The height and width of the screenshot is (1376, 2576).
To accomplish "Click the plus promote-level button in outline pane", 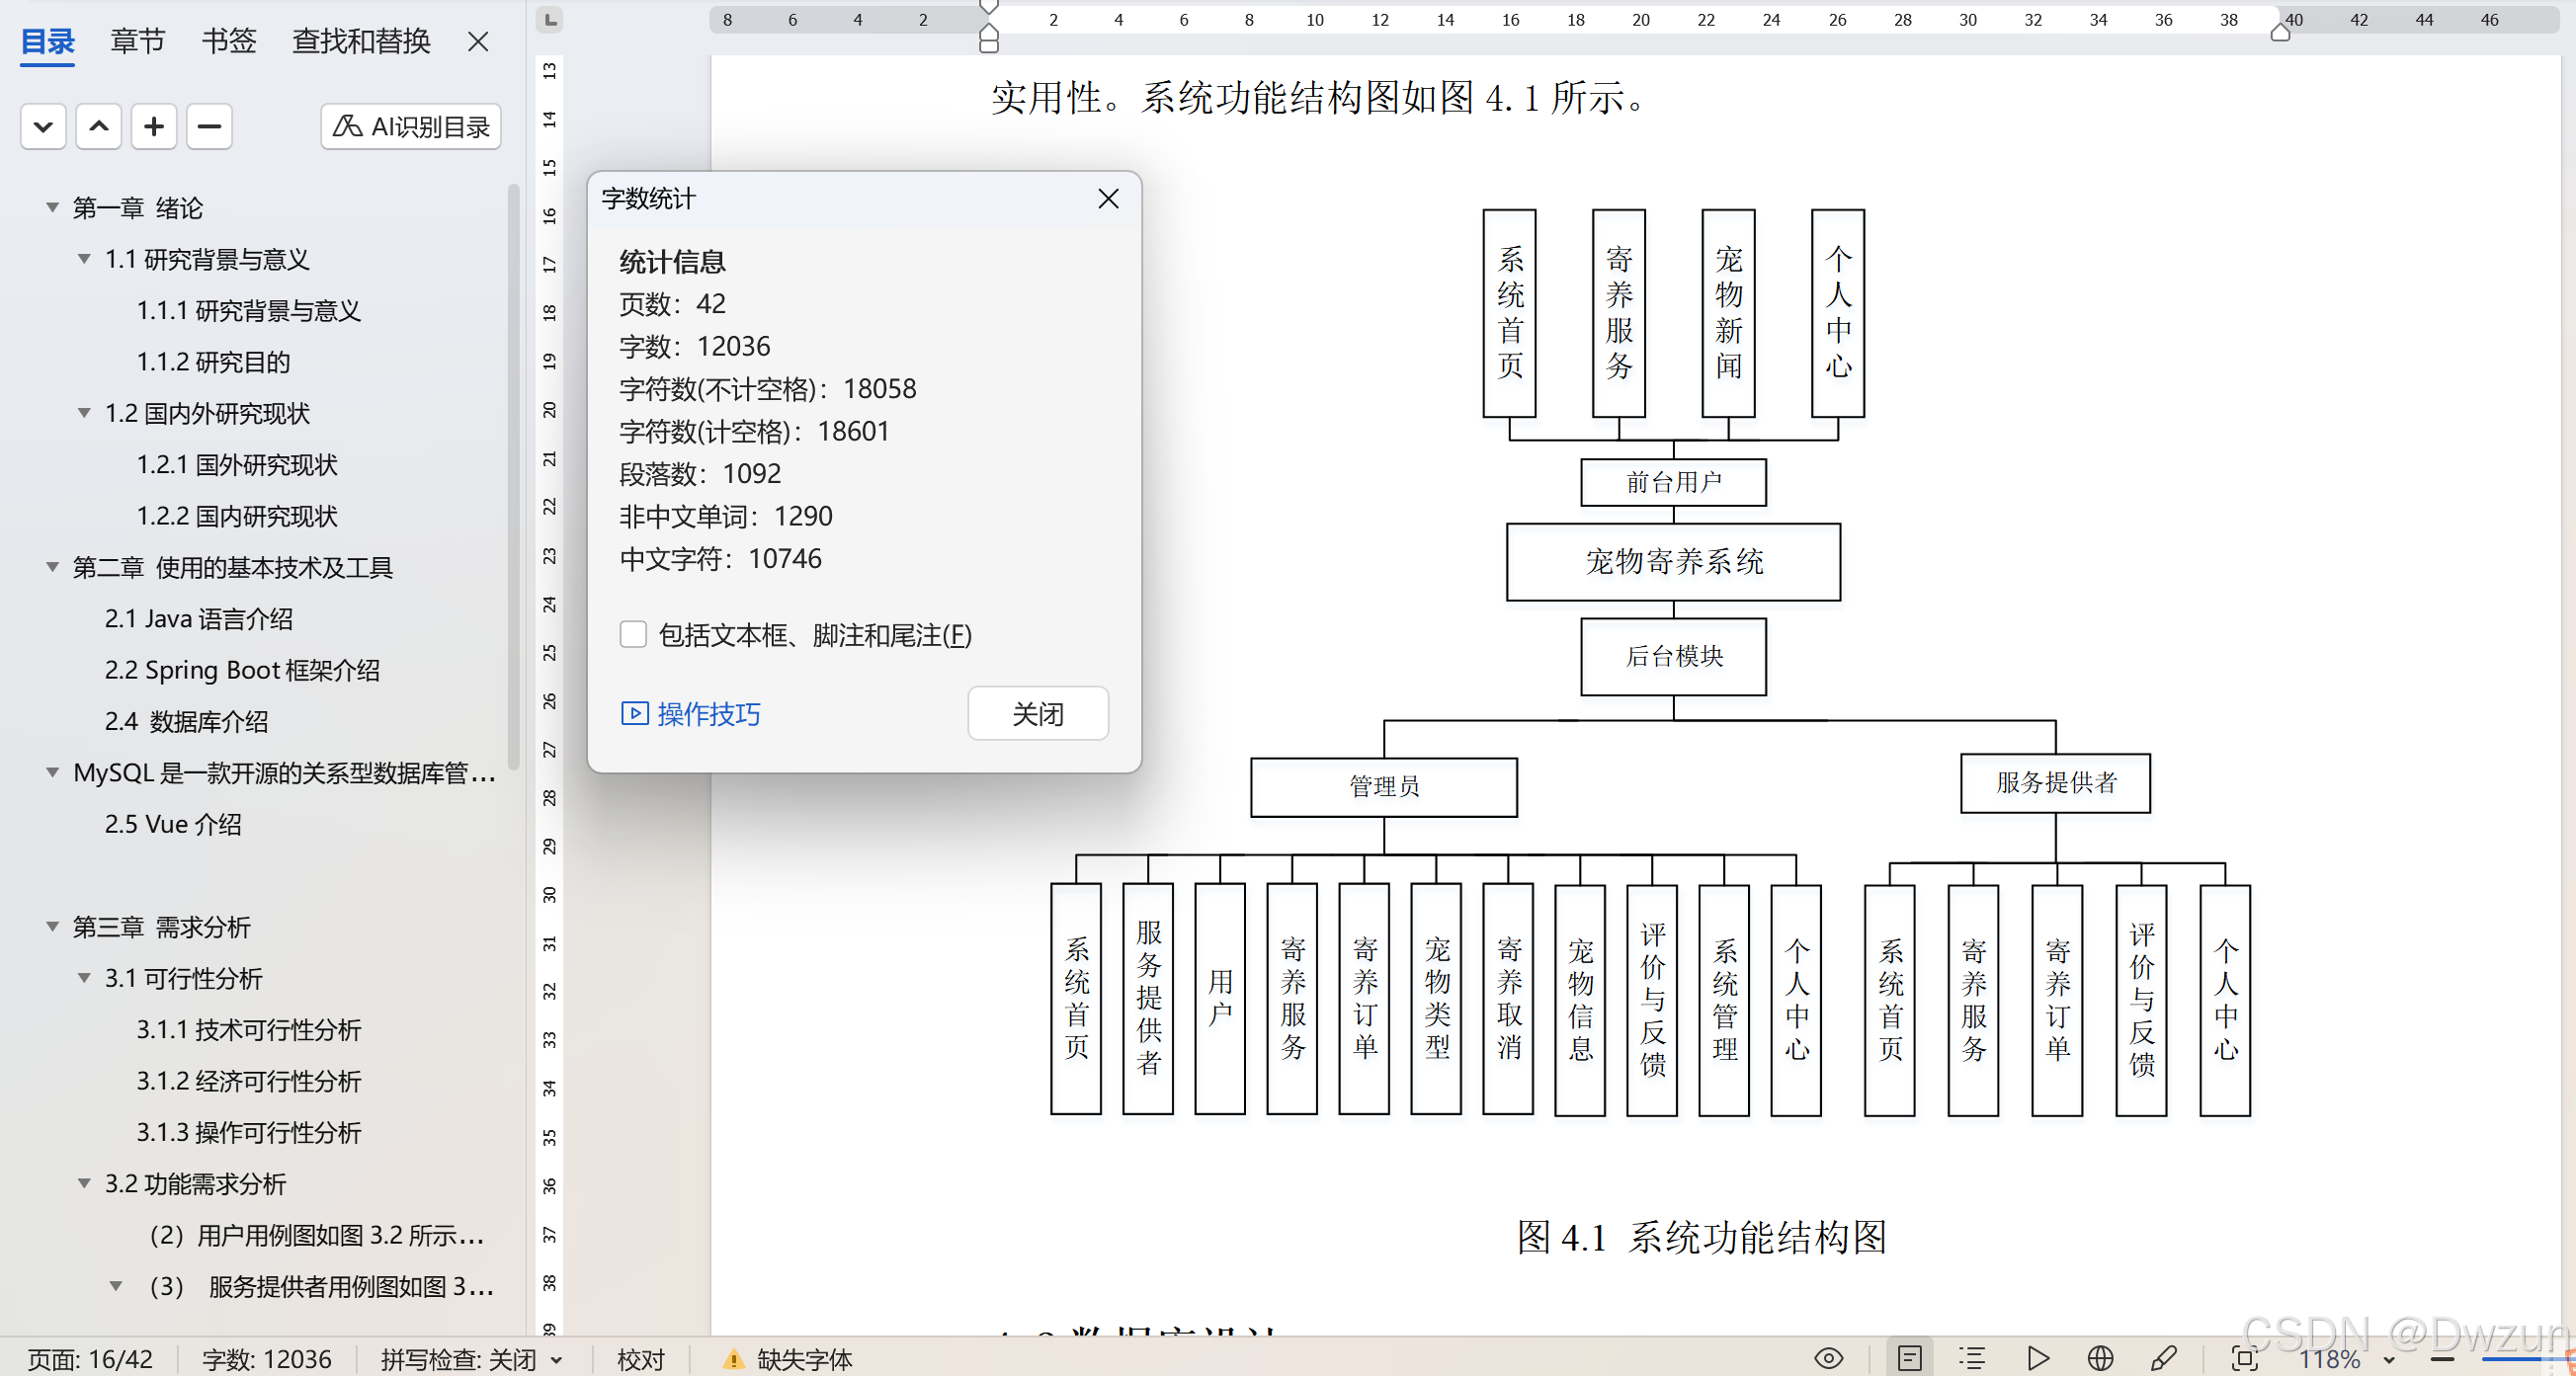I will (153, 126).
